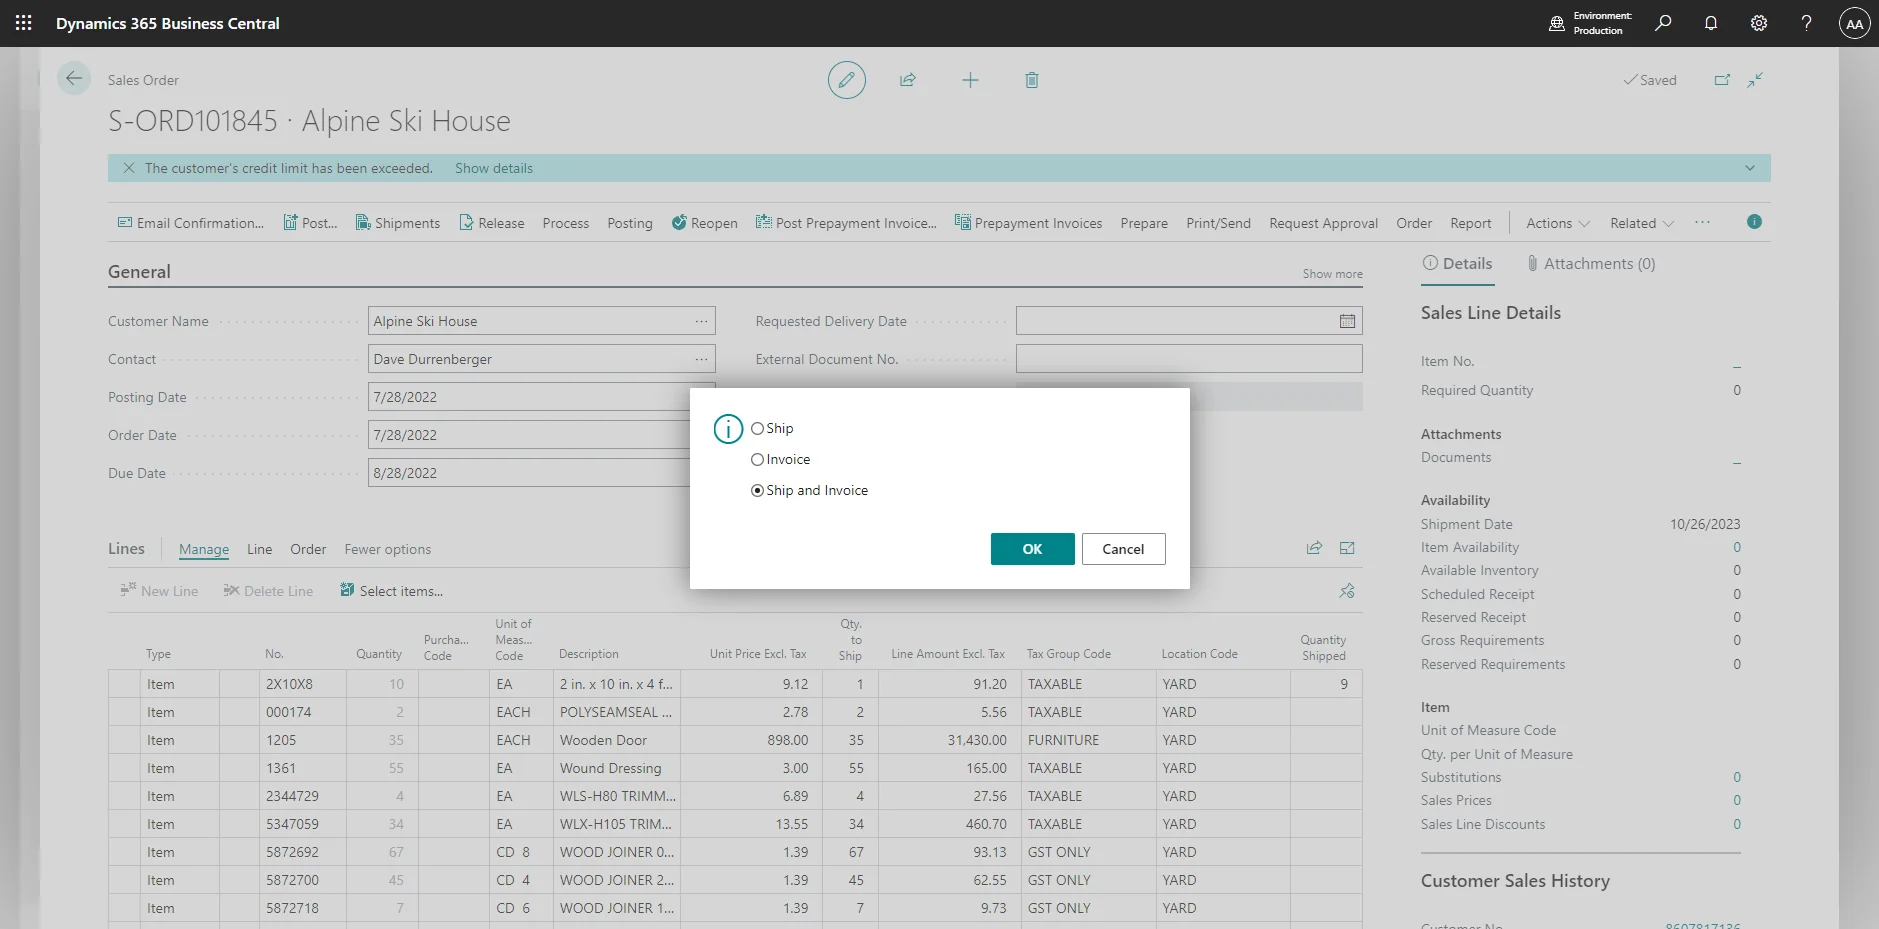Confirm posting with OK button

click(x=1032, y=549)
